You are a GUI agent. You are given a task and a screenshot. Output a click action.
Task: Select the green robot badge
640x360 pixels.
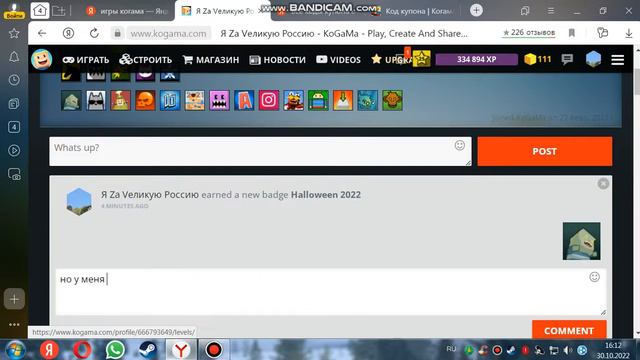pos(318,100)
